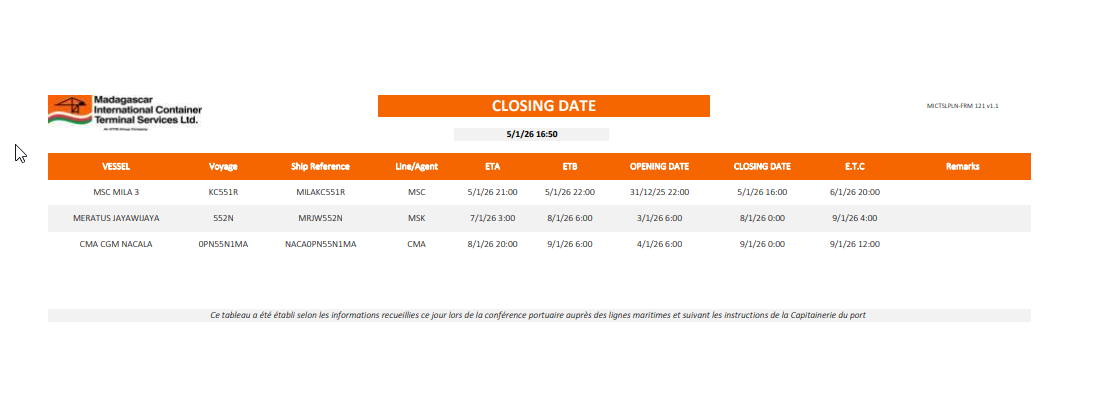Click the MICTSLPLN-FRM 121 v1.1 document reference

point(963,105)
